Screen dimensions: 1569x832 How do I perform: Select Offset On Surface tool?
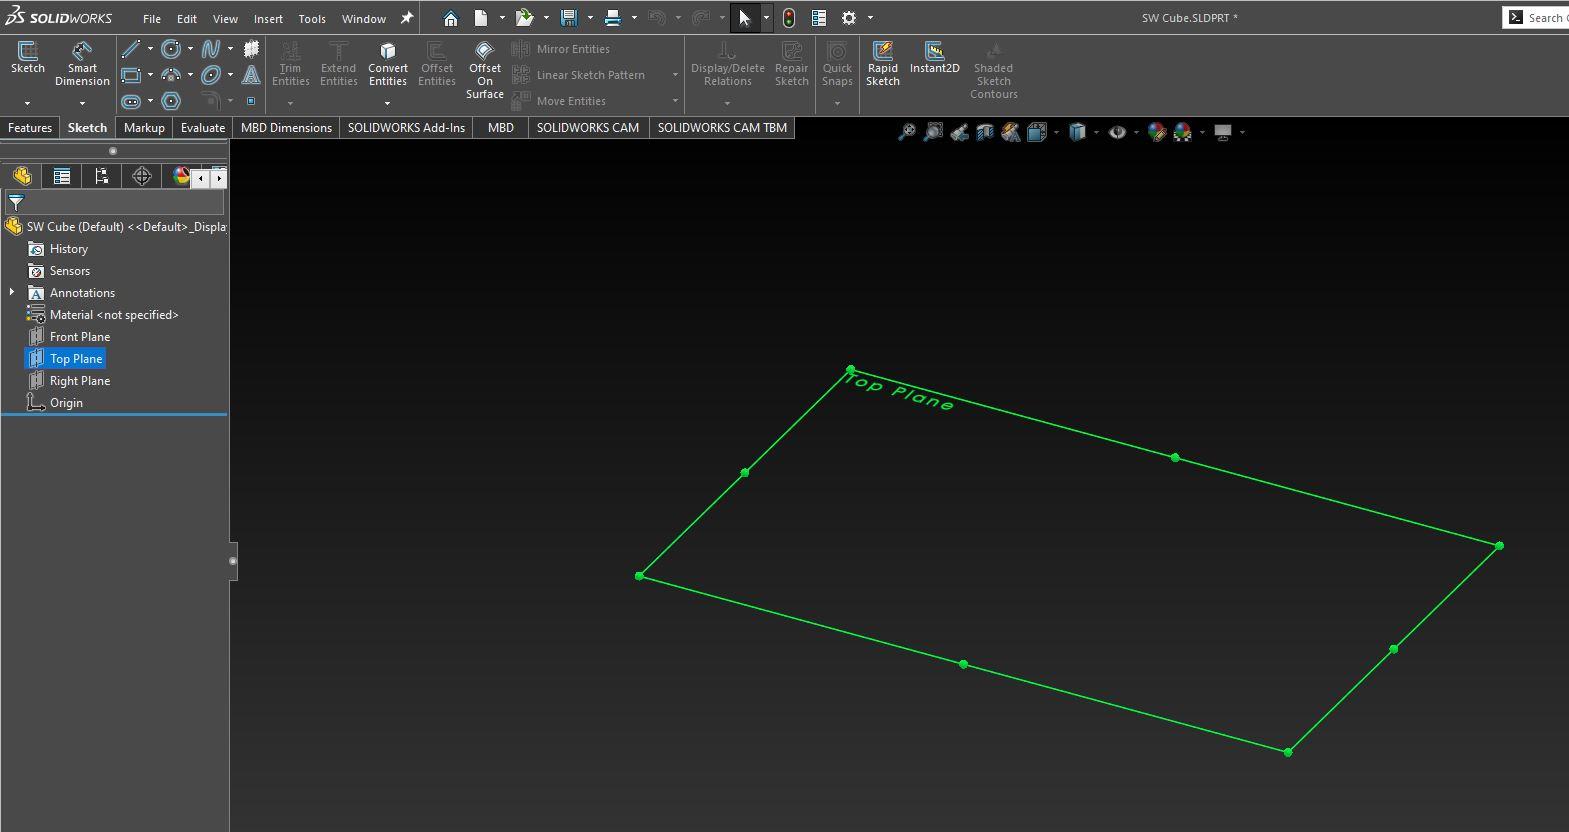(485, 70)
